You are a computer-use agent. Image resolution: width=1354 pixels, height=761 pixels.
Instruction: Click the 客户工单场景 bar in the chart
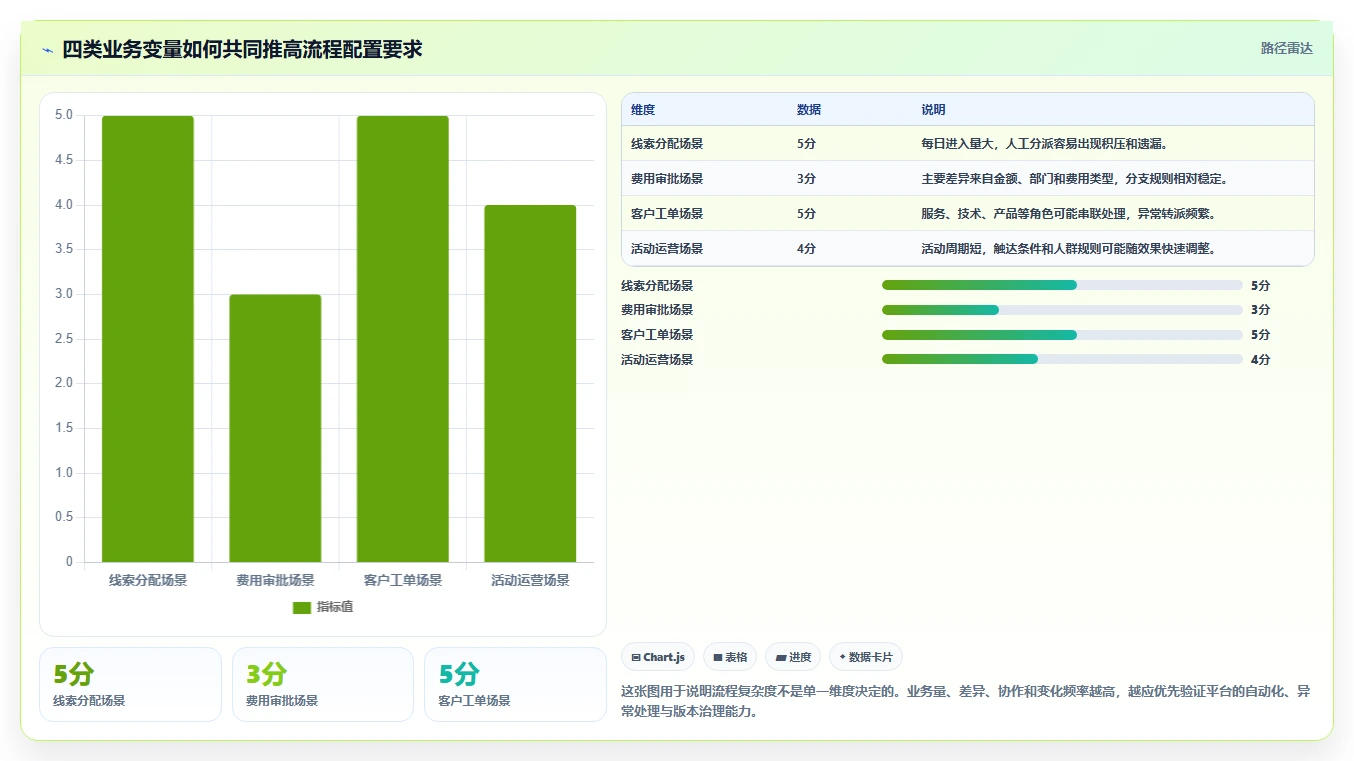click(x=403, y=339)
